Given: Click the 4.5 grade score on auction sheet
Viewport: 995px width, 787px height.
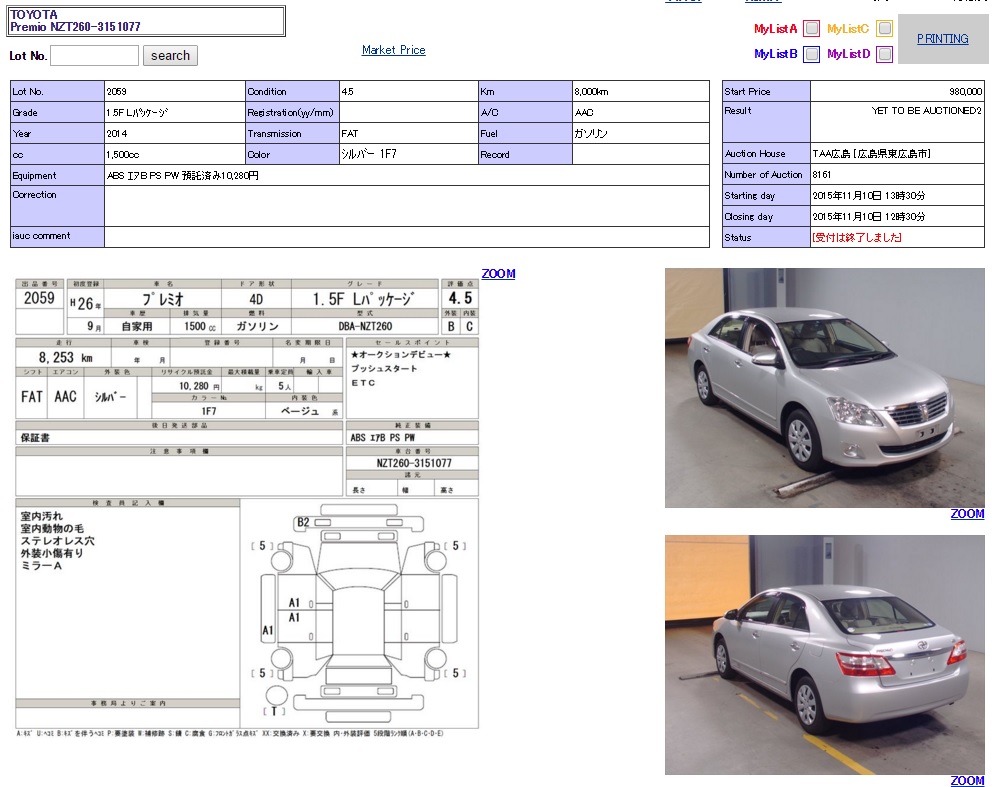Looking at the screenshot, I should click(460, 298).
